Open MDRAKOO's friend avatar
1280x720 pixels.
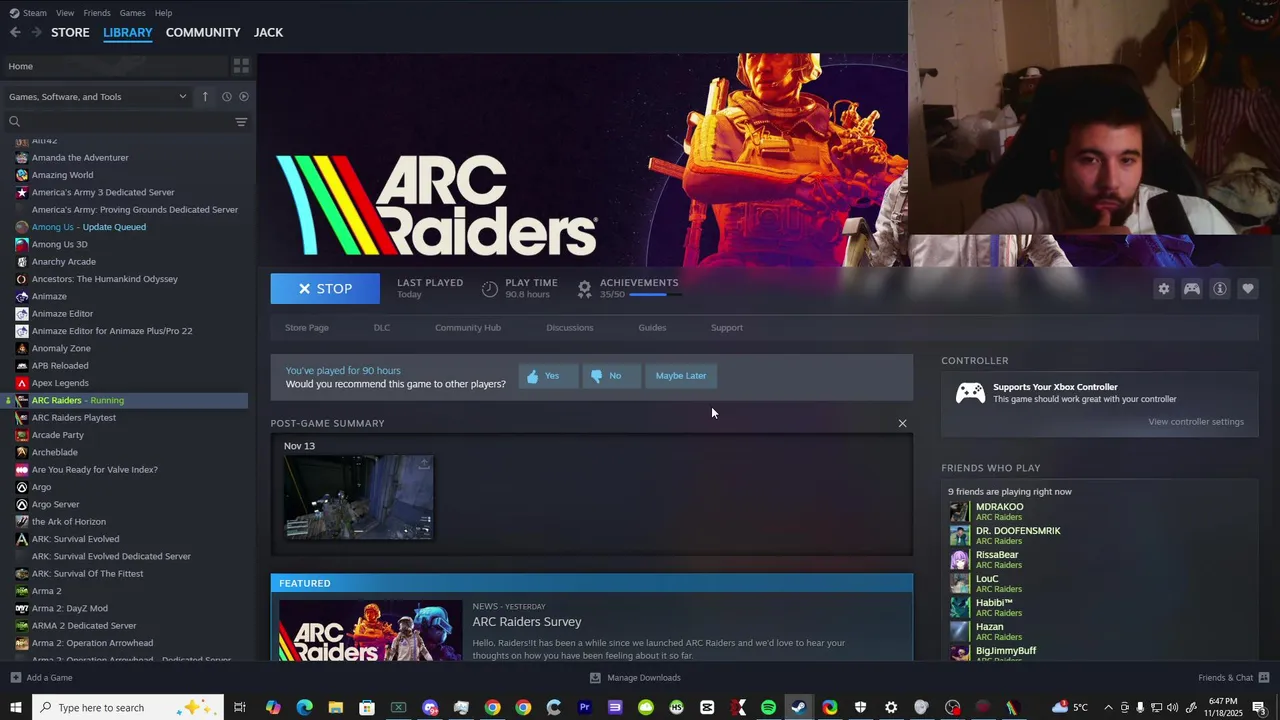click(959, 512)
